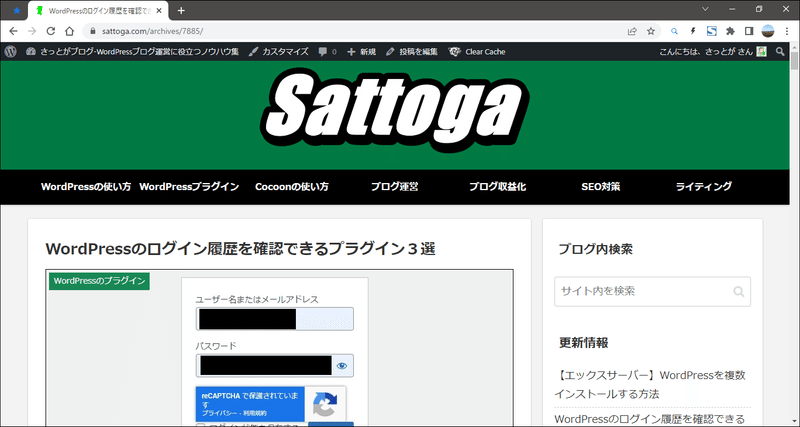
Task: Toggle the browser side panel
Action: pos(749,31)
